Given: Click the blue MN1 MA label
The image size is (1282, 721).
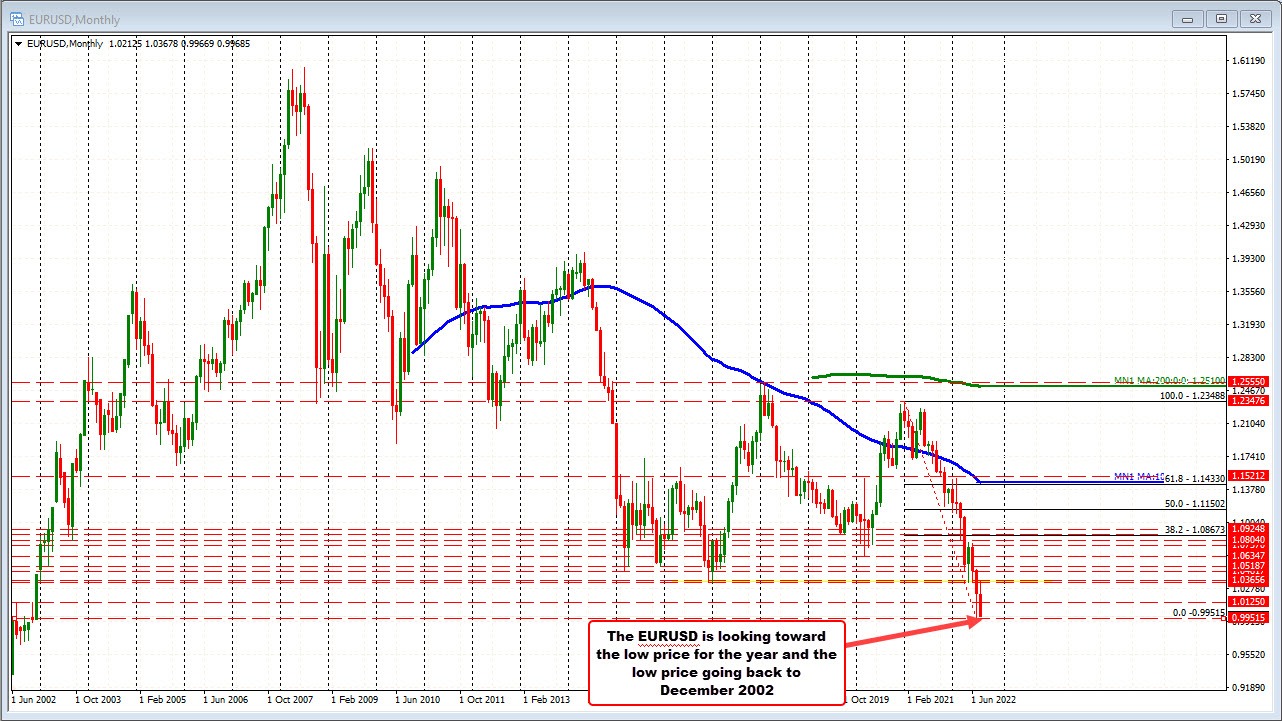Looking at the screenshot, I should [1137, 477].
